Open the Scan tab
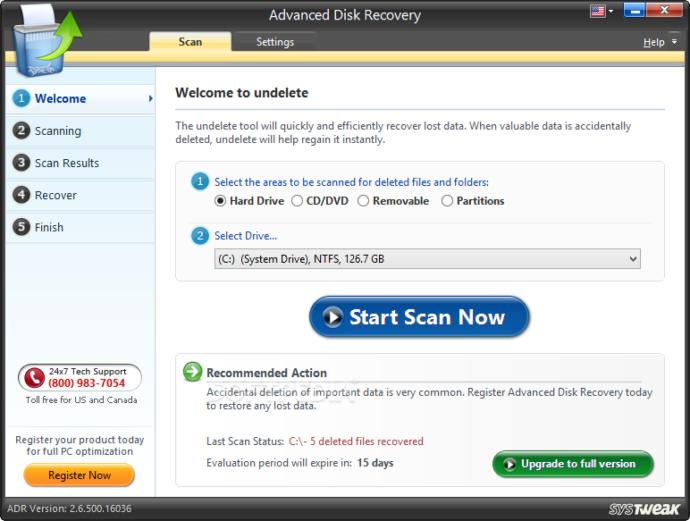Viewport: 690px width, 521px height. (190, 42)
